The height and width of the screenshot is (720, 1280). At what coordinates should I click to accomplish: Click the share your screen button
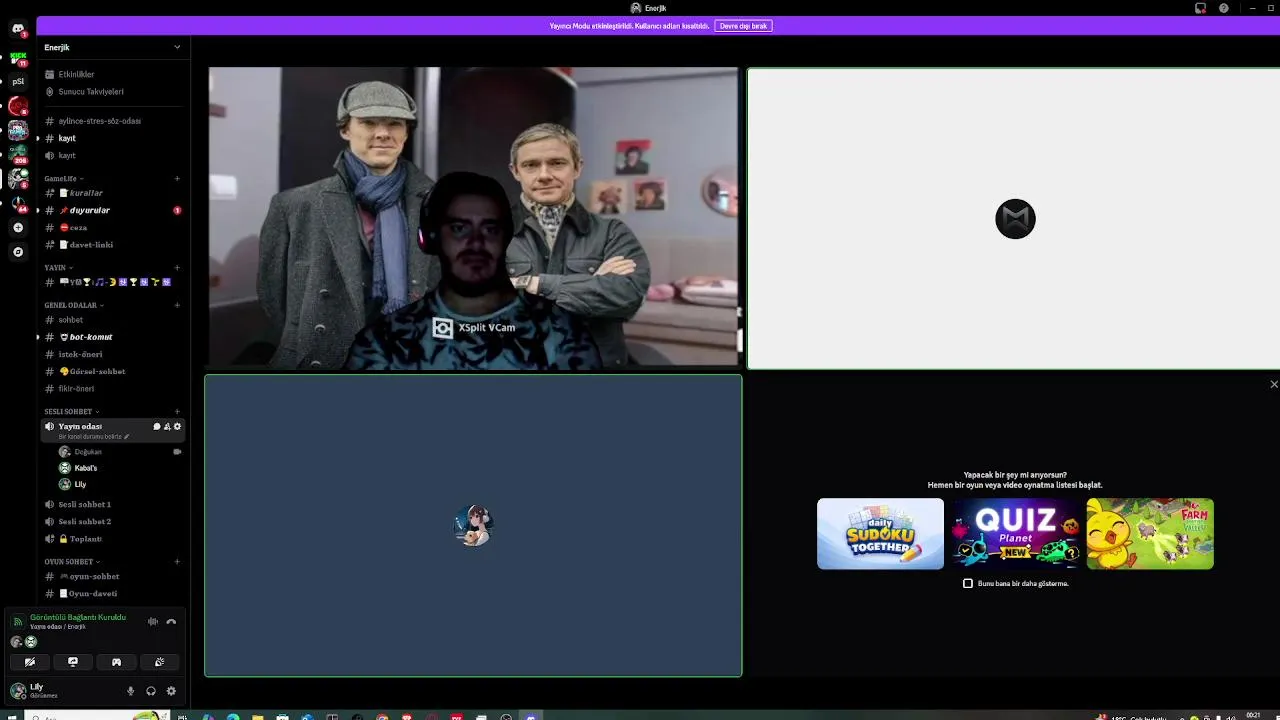[x=73, y=662]
